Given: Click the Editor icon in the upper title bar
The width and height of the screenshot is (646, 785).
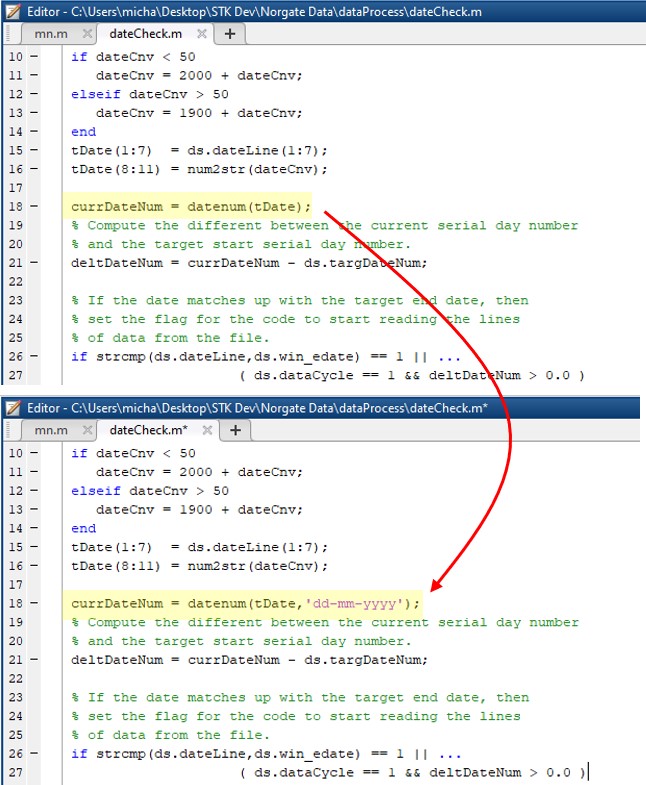Looking at the screenshot, I should coord(14,11).
